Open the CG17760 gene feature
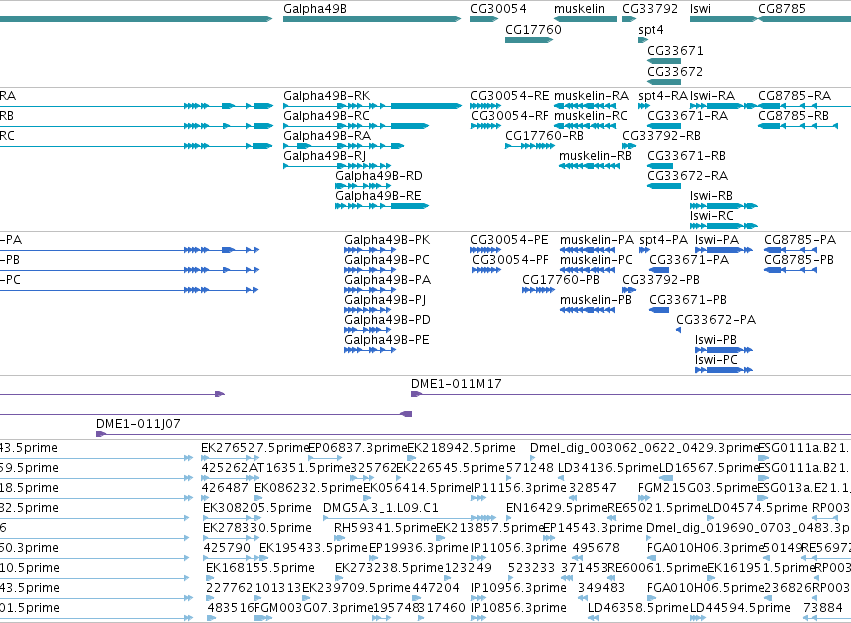Image resolution: width=851 pixels, height=623 pixels. point(529,40)
